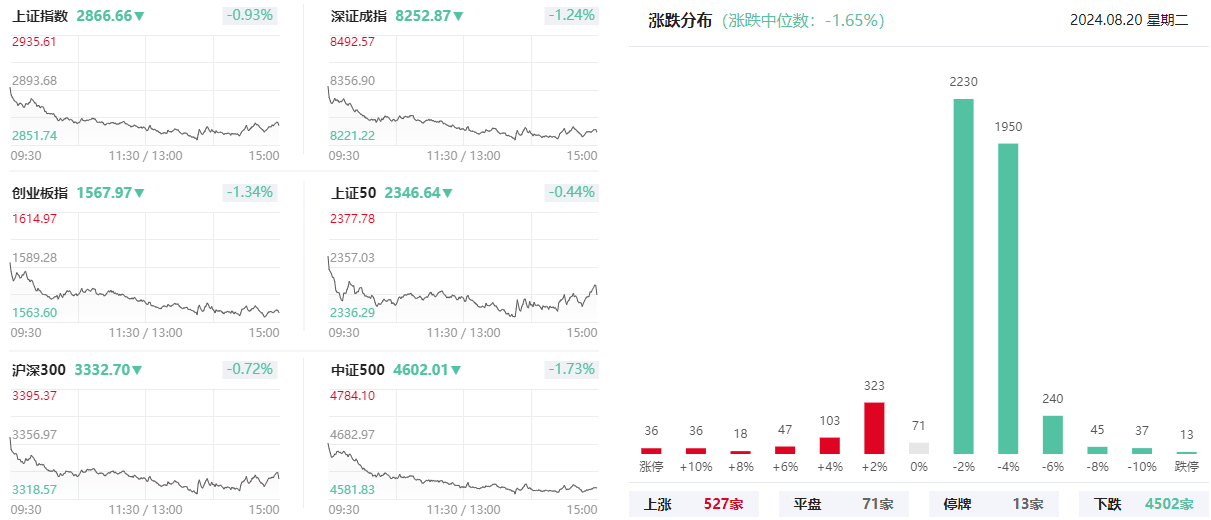The height and width of the screenshot is (520, 1211).
Task: Click the down arrow next to 上证50 2346.64
Action: pos(447,193)
